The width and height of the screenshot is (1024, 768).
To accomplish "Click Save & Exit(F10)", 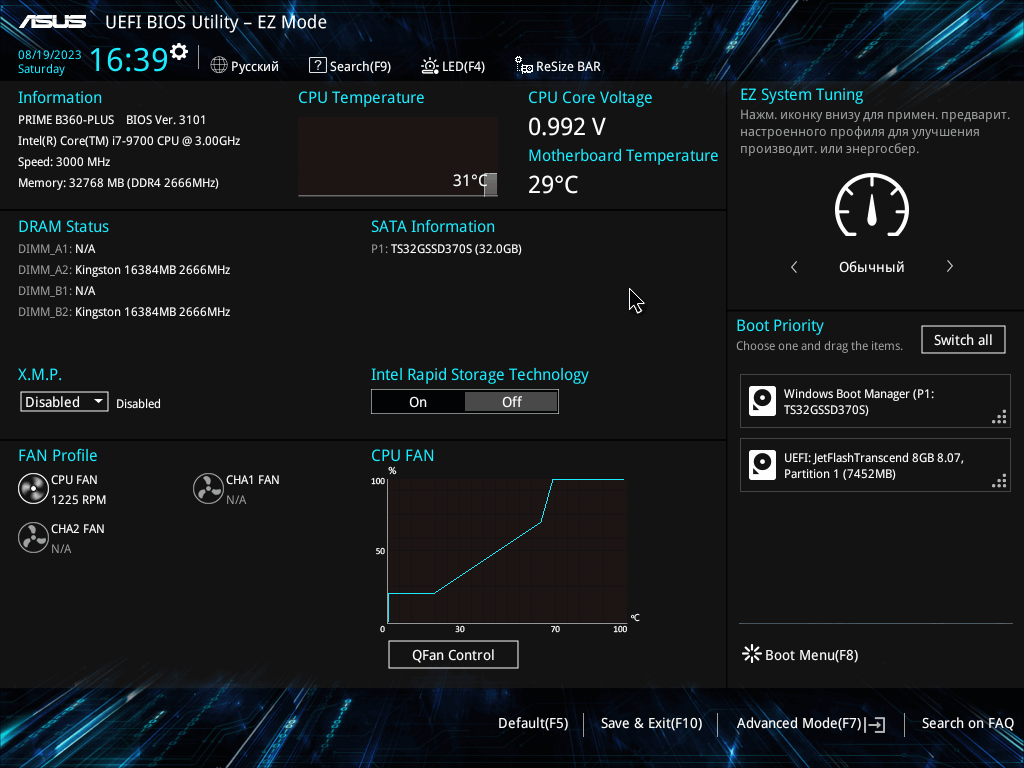I will coord(651,724).
